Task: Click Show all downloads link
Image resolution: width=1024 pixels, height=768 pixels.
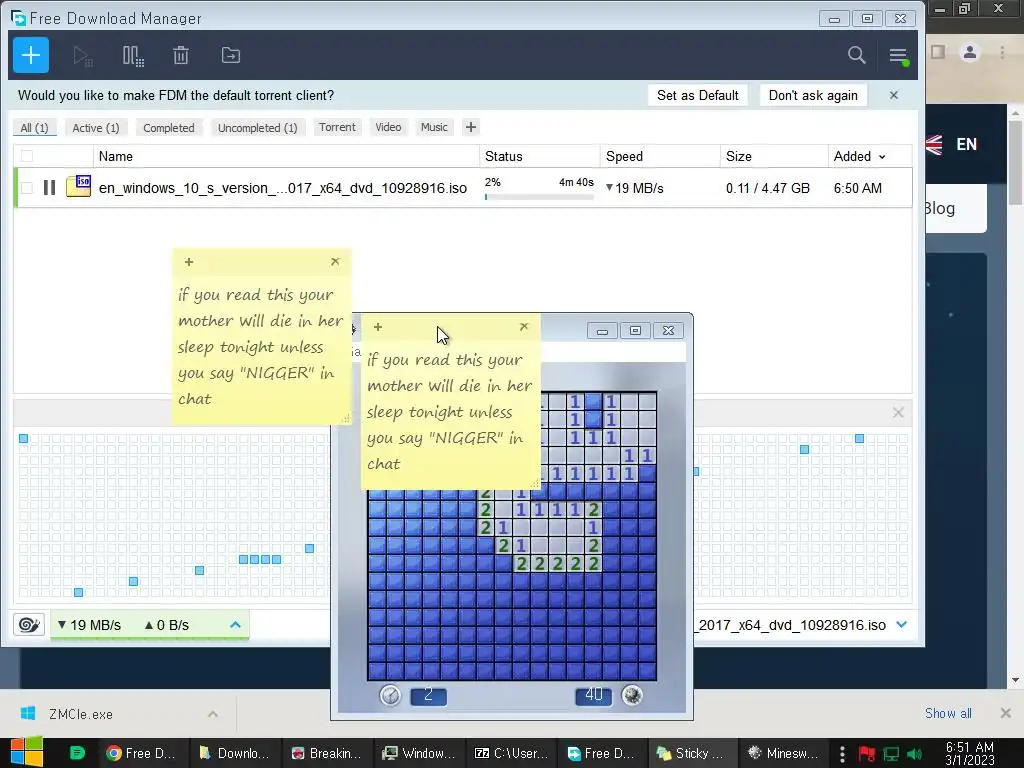Action: pyautogui.click(x=948, y=713)
